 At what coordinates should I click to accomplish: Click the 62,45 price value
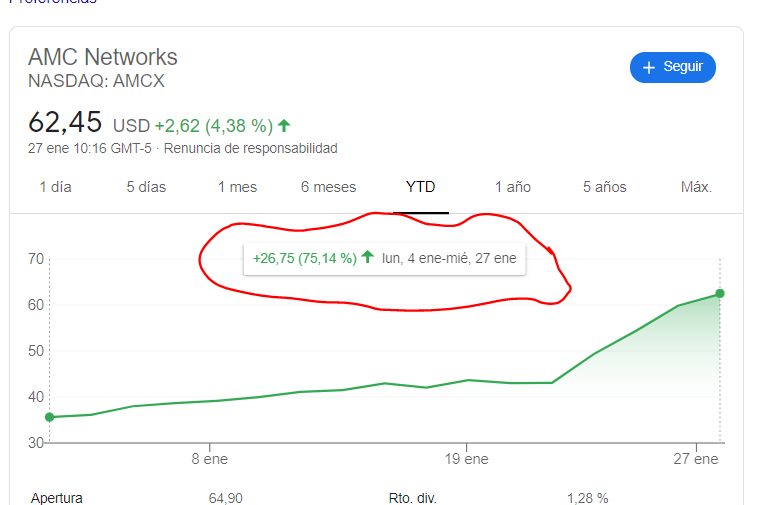click(65, 122)
